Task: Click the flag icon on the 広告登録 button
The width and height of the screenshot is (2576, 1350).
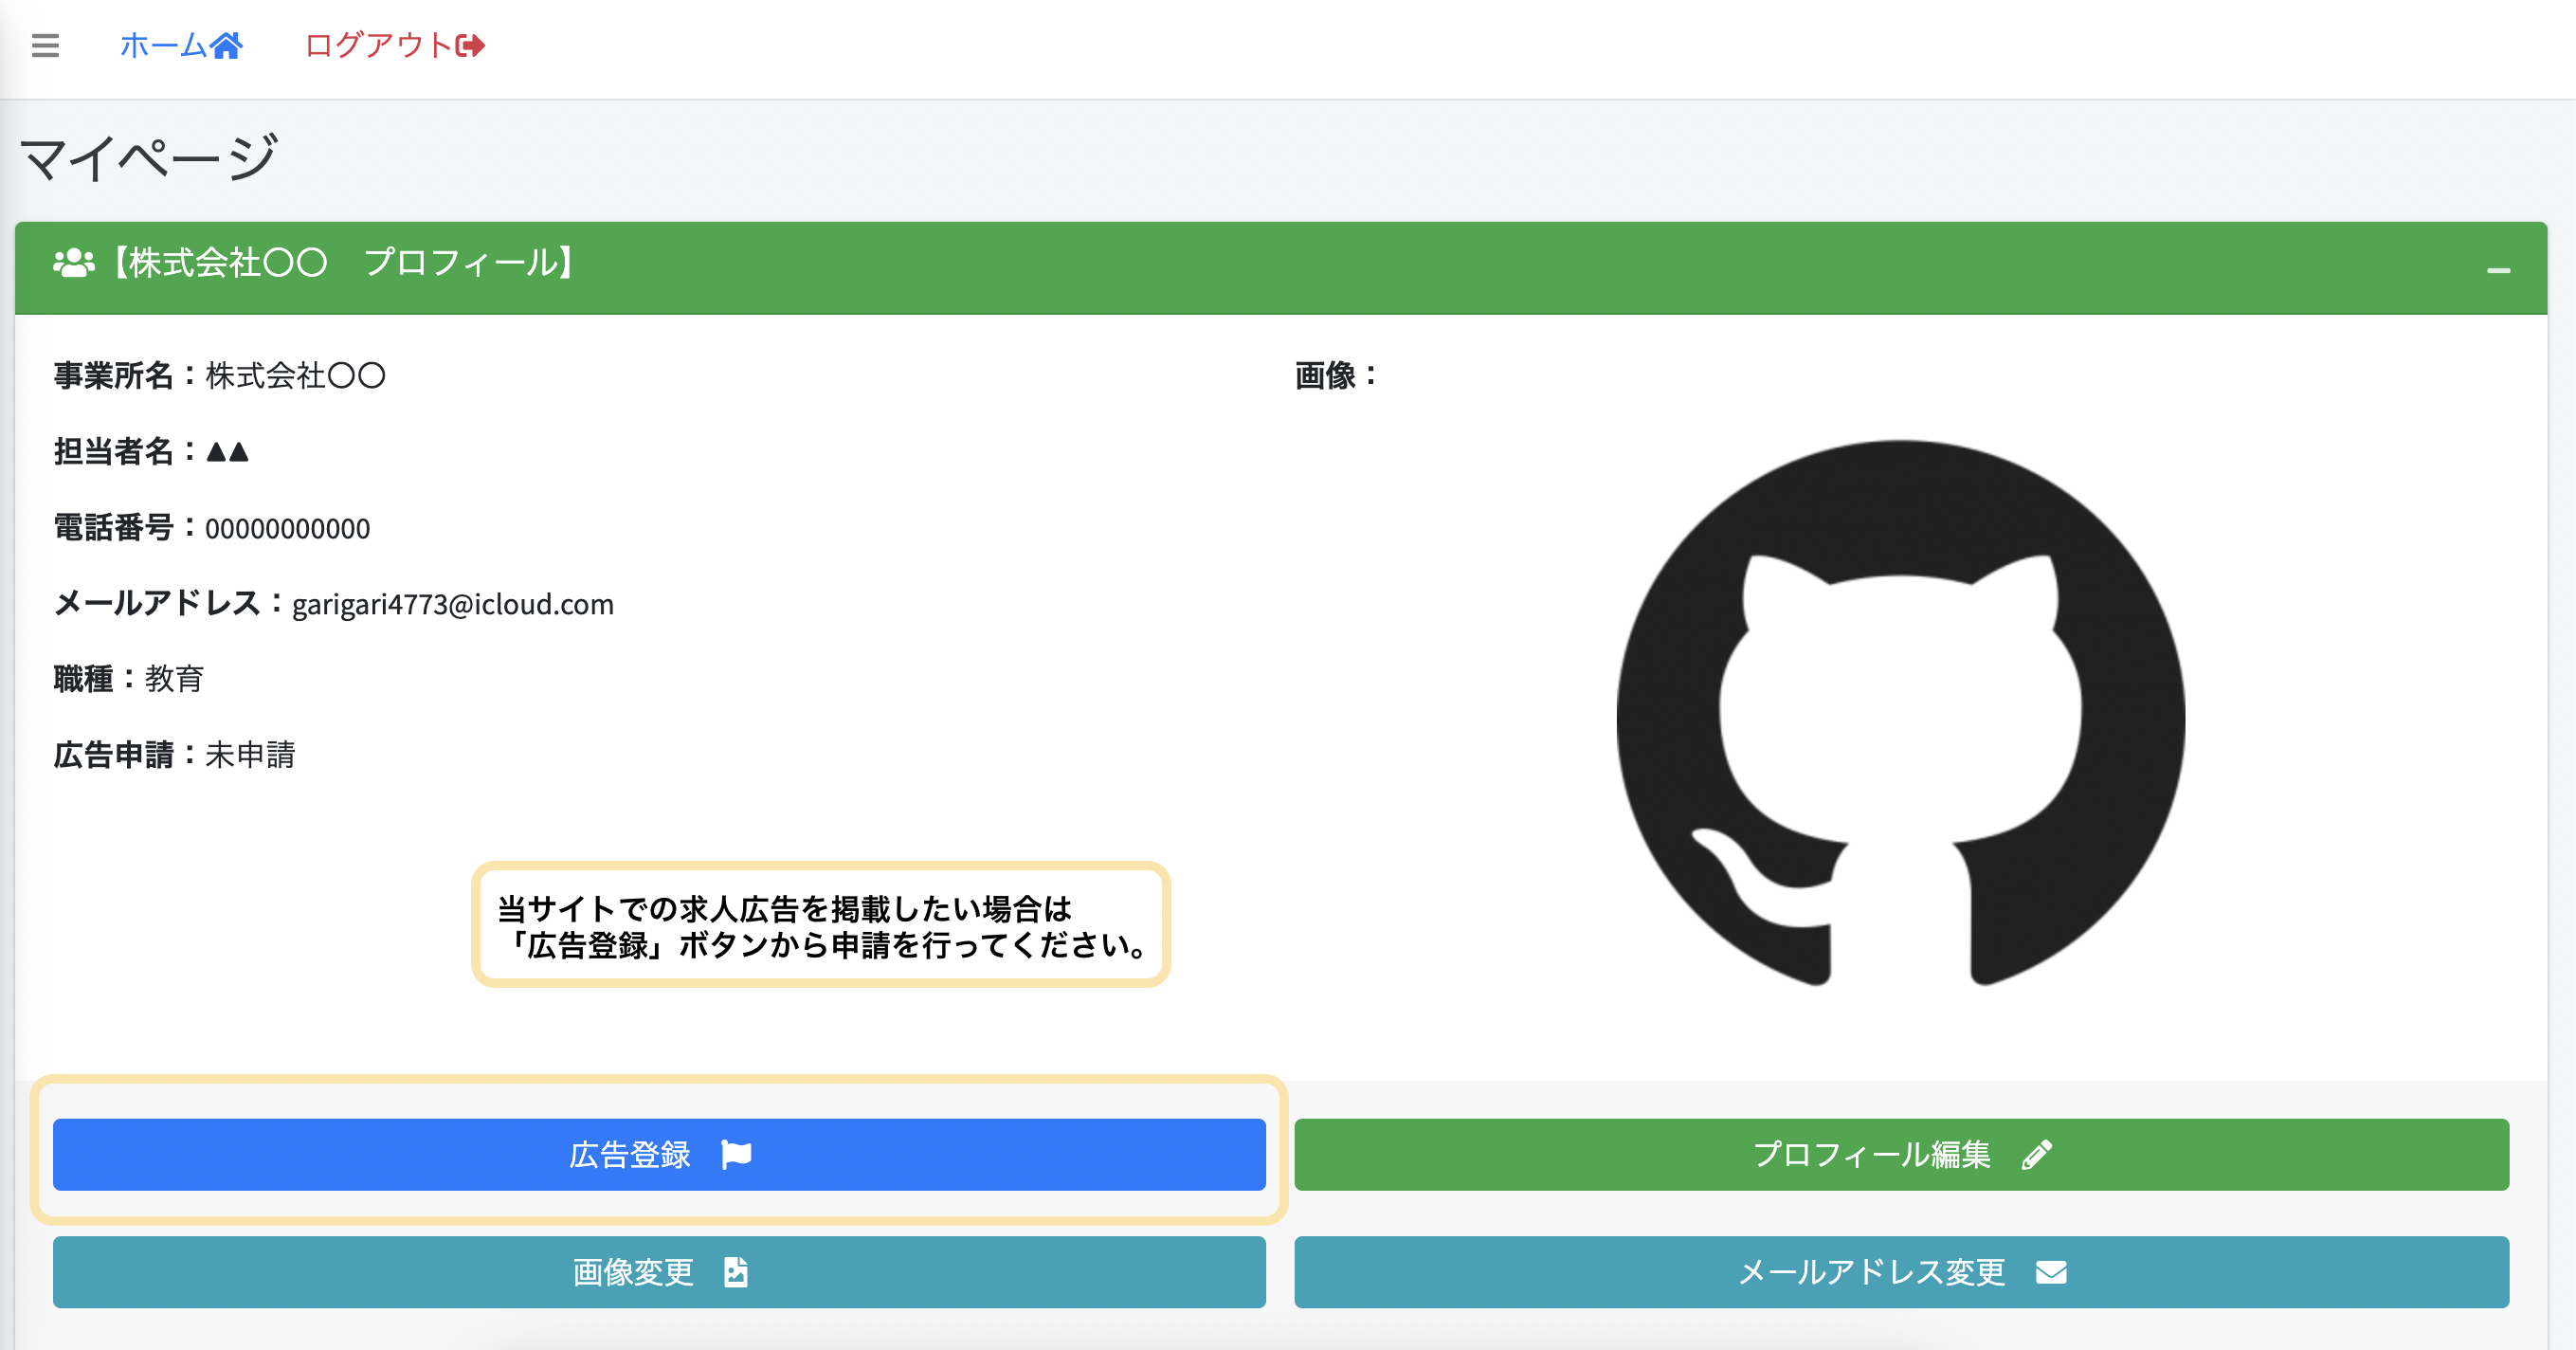Action: click(x=738, y=1154)
